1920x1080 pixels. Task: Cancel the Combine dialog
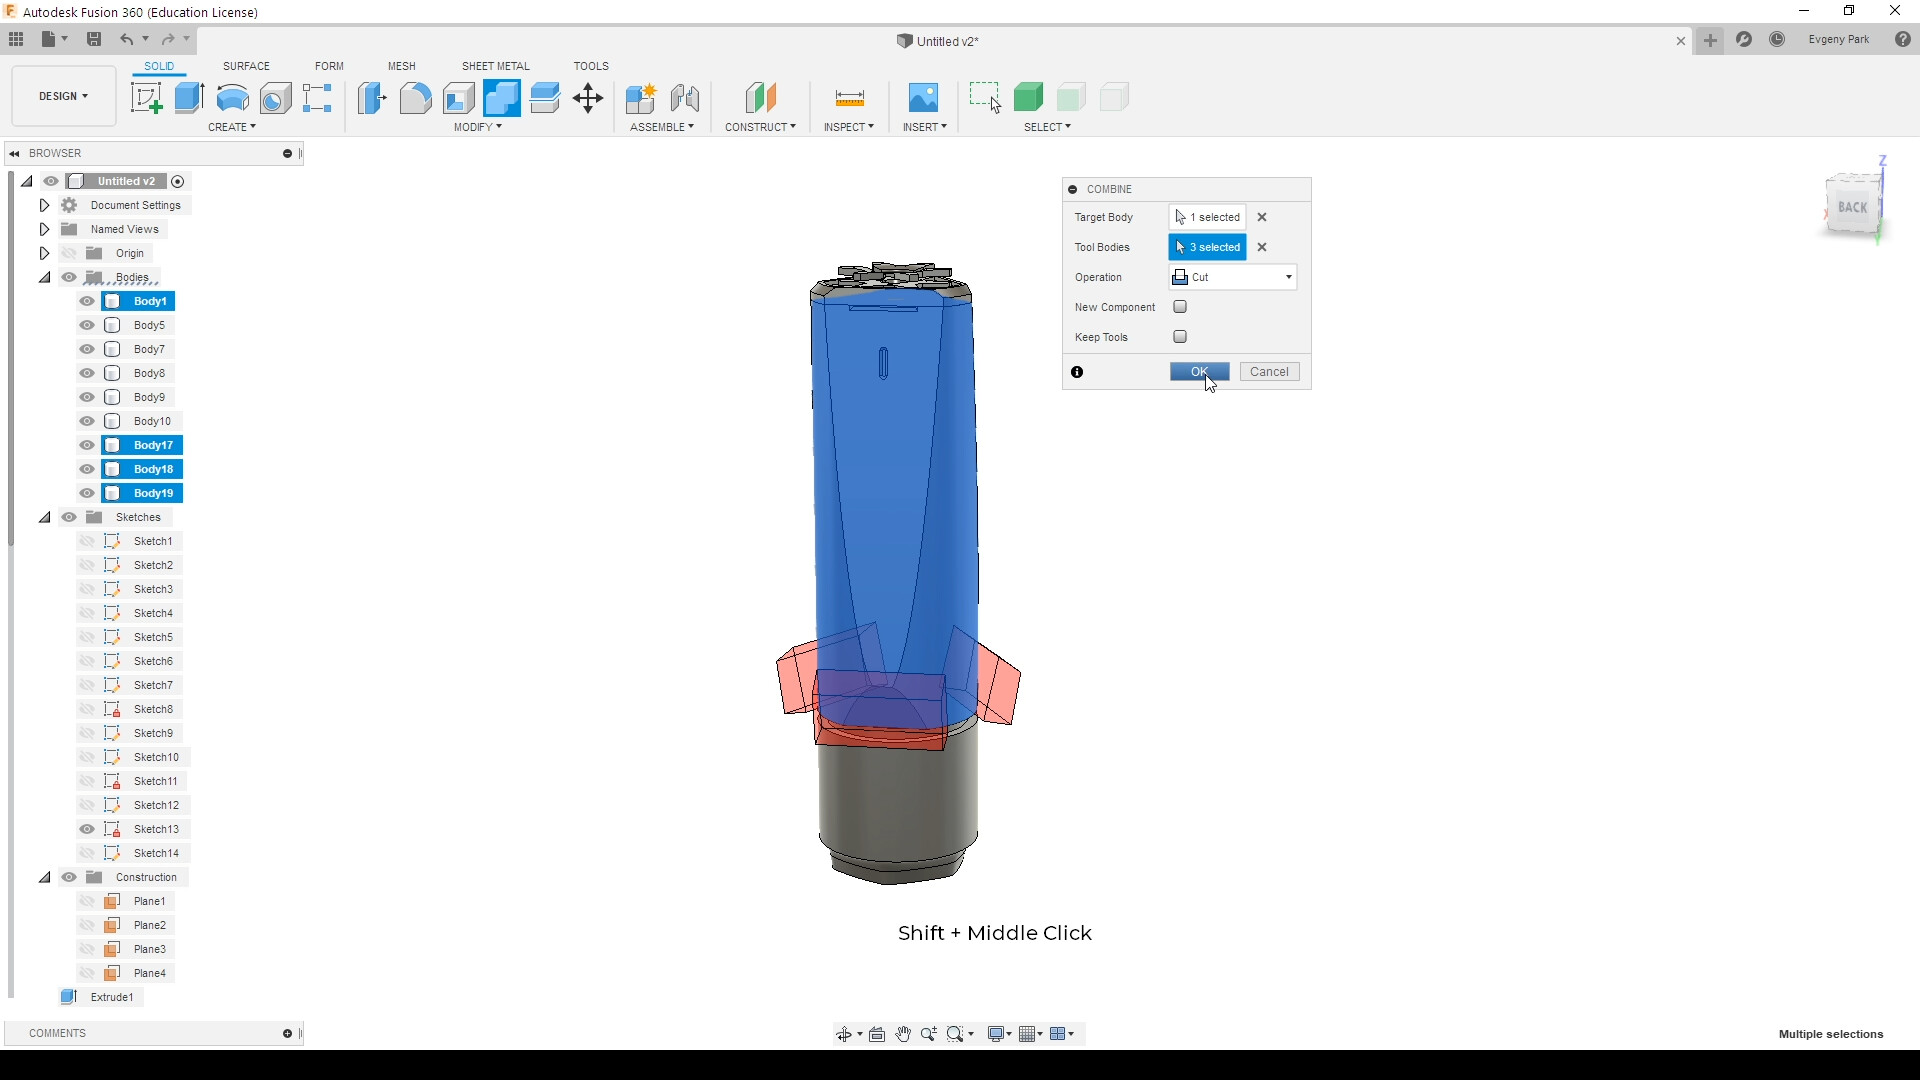click(1269, 372)
